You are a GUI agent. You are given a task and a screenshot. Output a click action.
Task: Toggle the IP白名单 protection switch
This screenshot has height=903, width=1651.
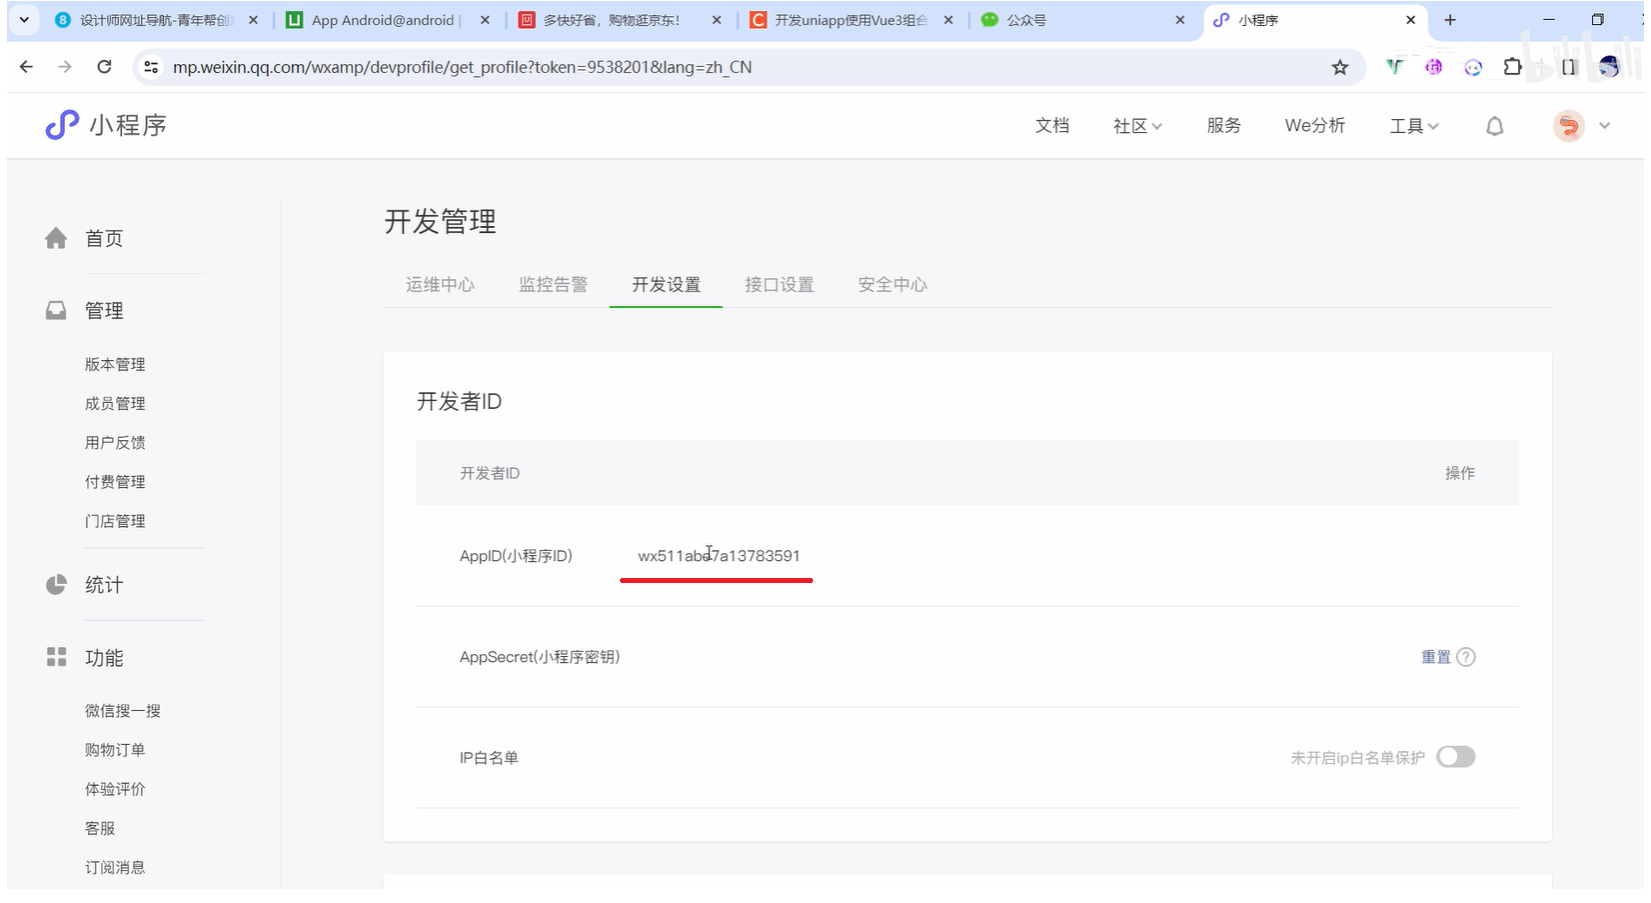(1456, 757)
